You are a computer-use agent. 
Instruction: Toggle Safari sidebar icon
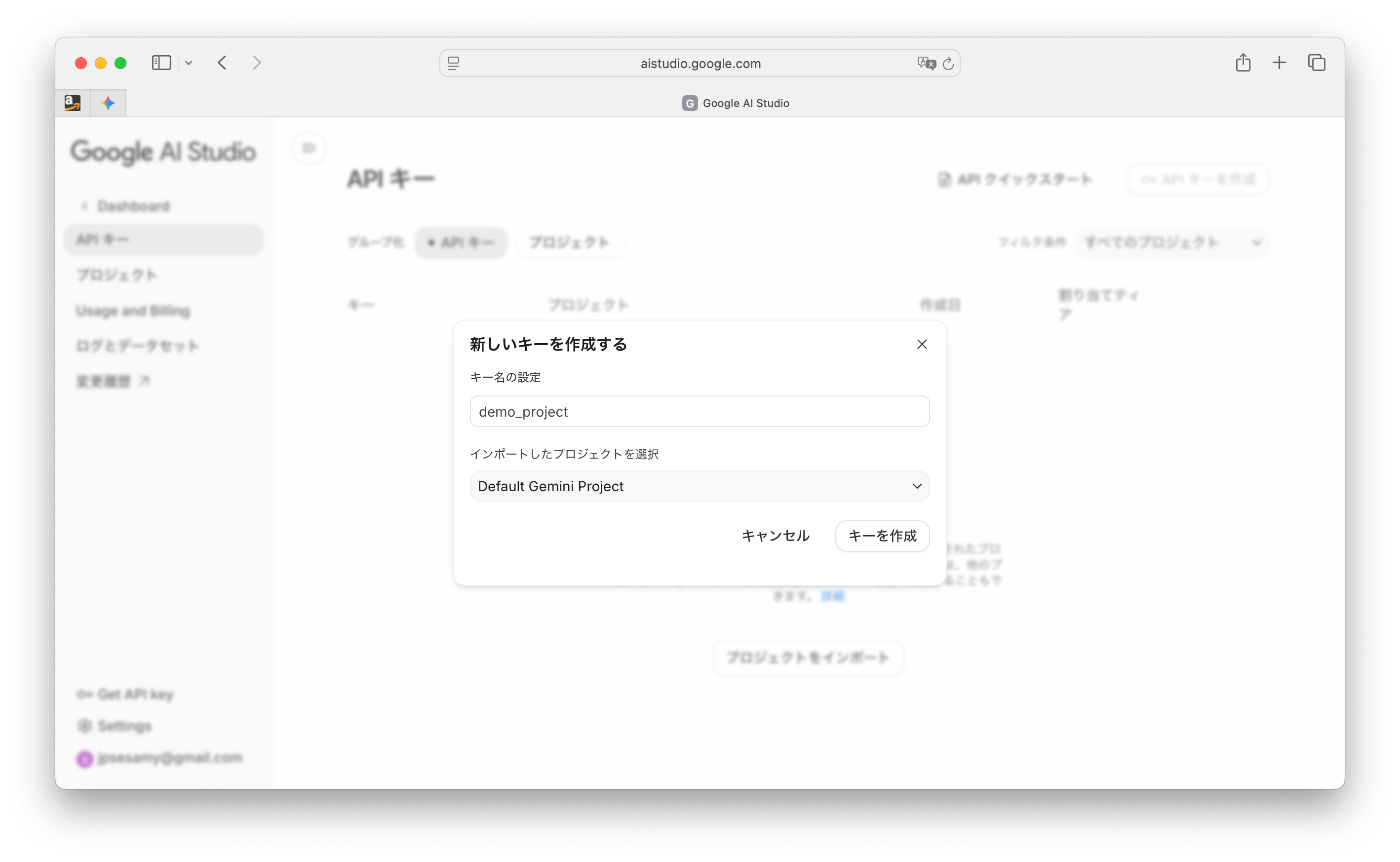[161, 63]
